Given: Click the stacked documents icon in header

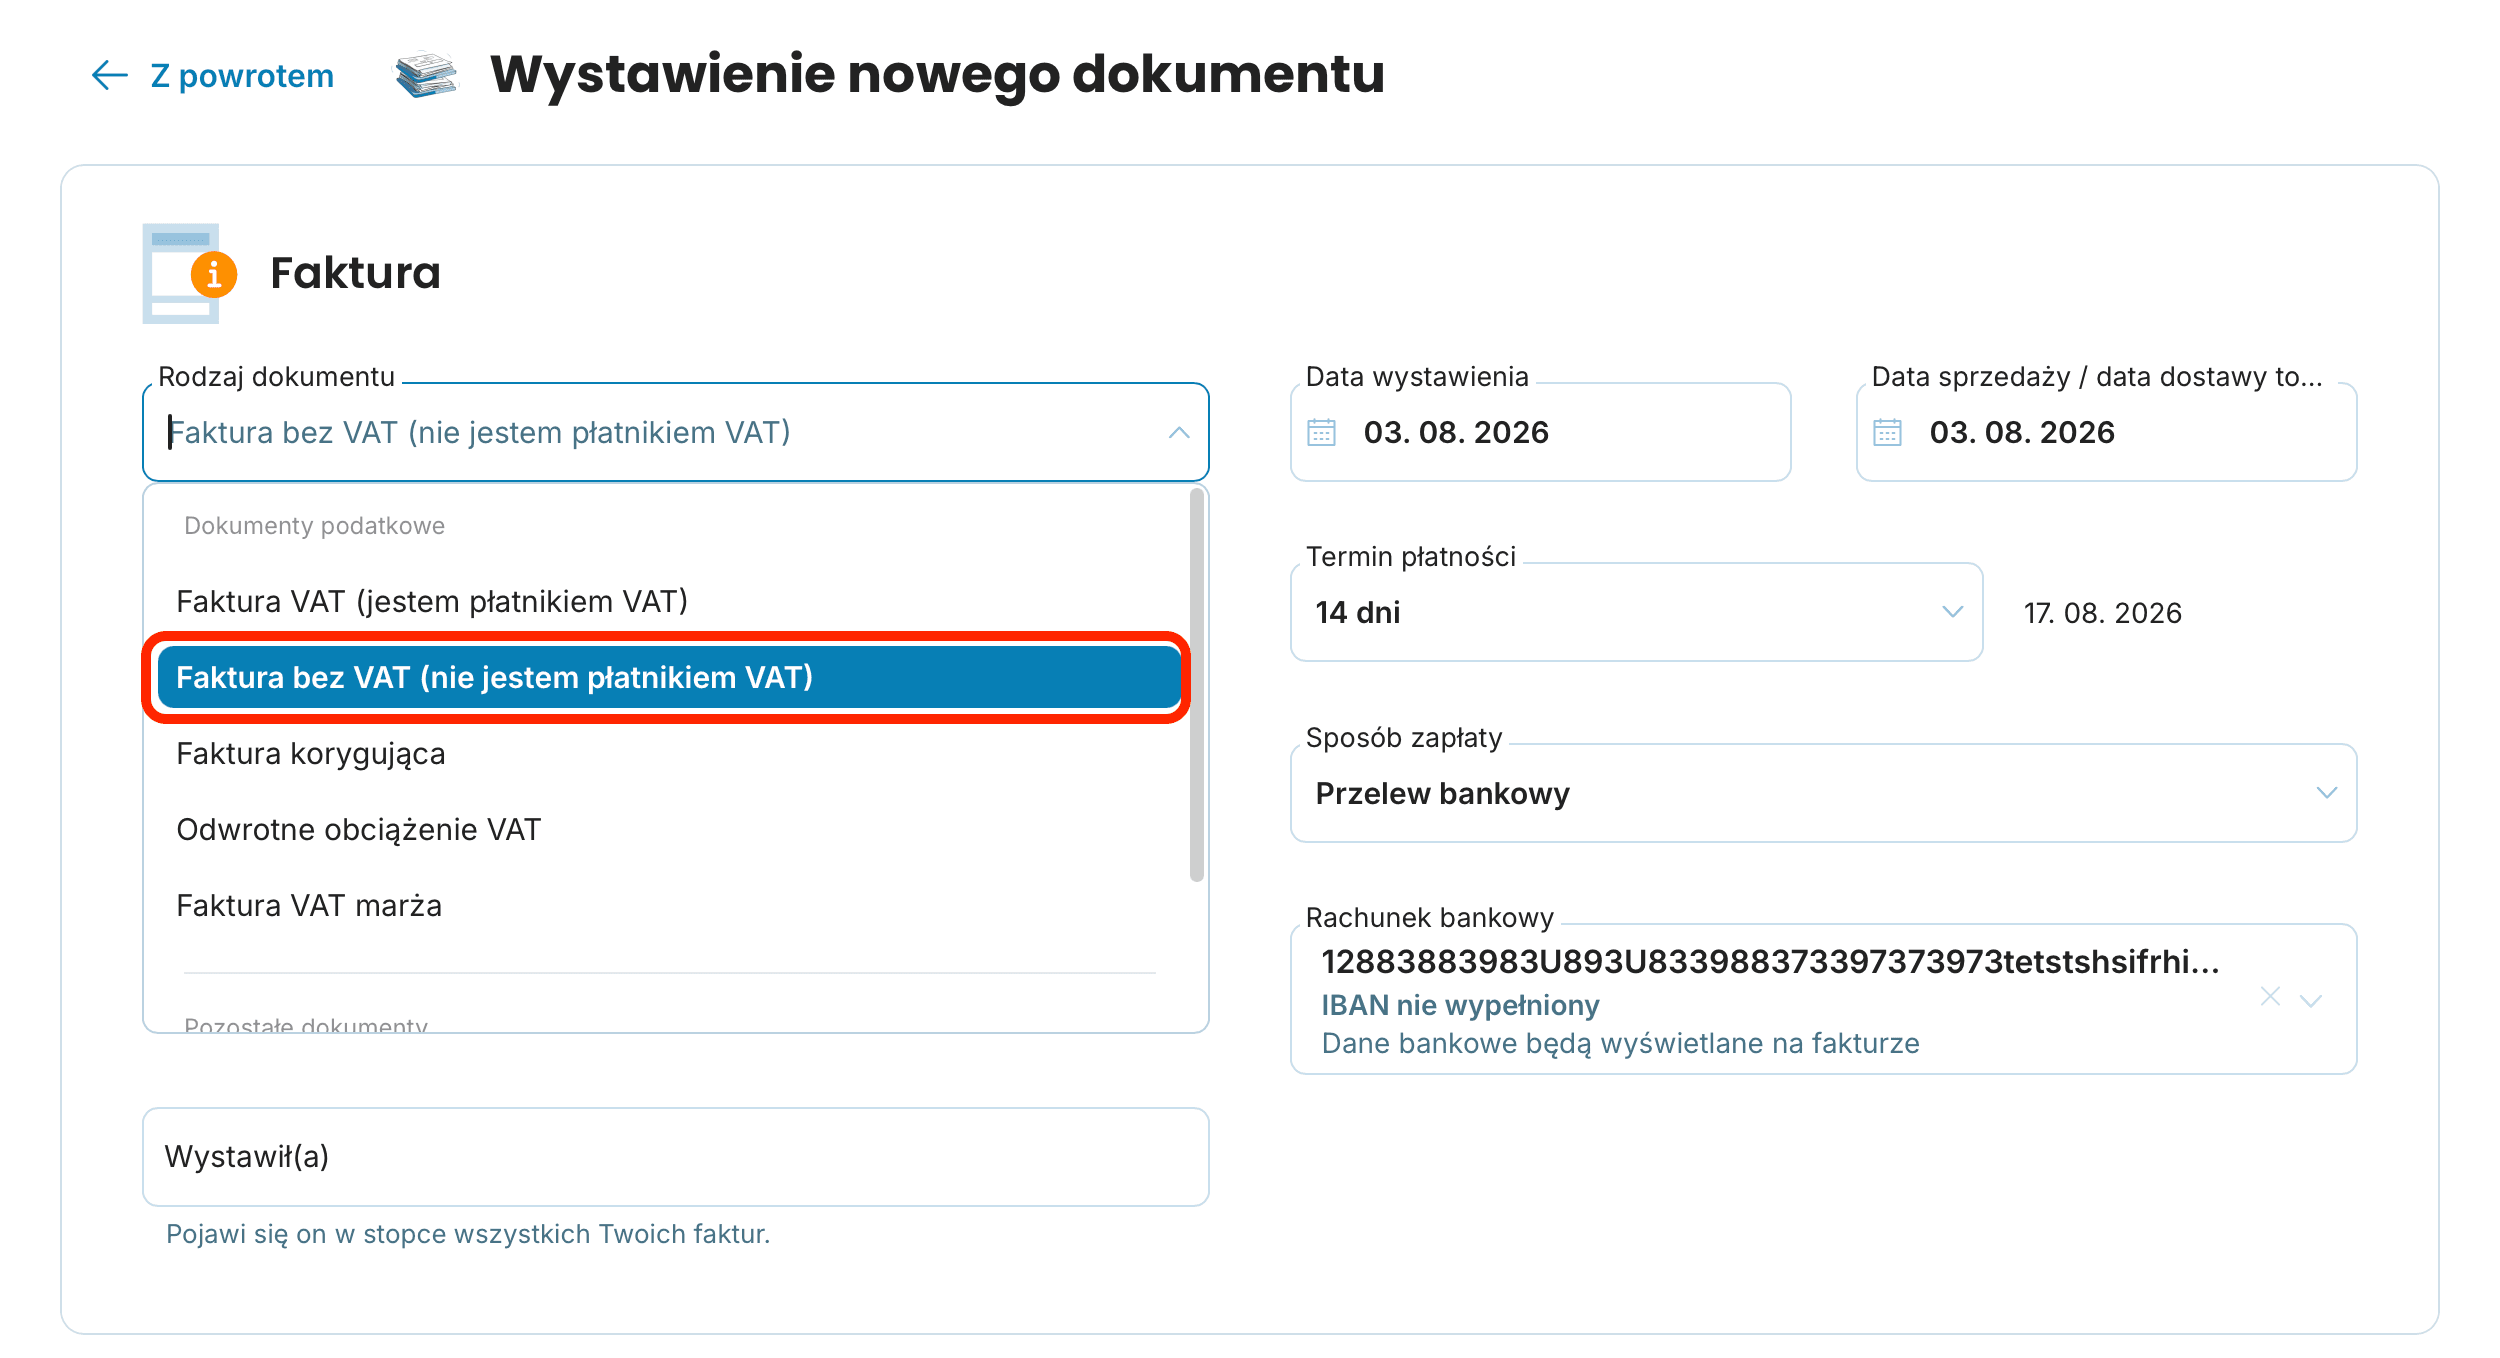Looking at the screenshot, I should pyautogui.click(x=426, y=74).
